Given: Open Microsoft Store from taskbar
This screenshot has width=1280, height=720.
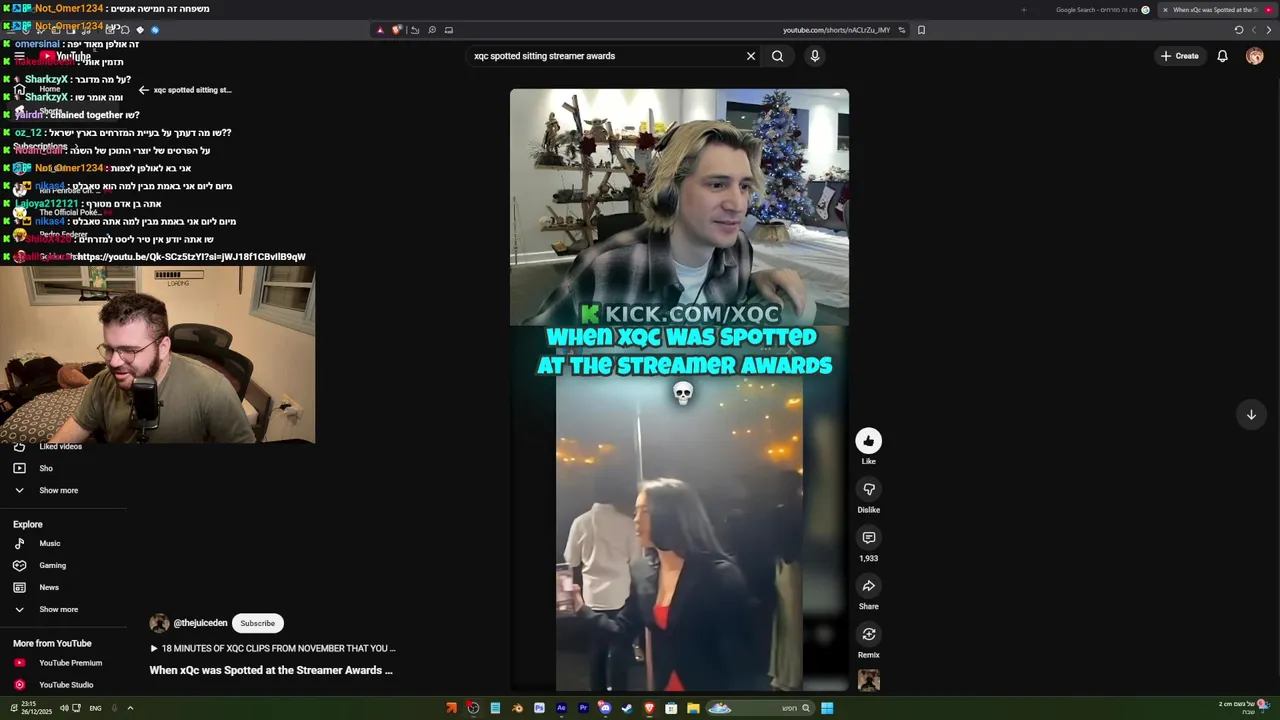Looking at the screenshot, I should pyautogui.click(x=671, y=708).
